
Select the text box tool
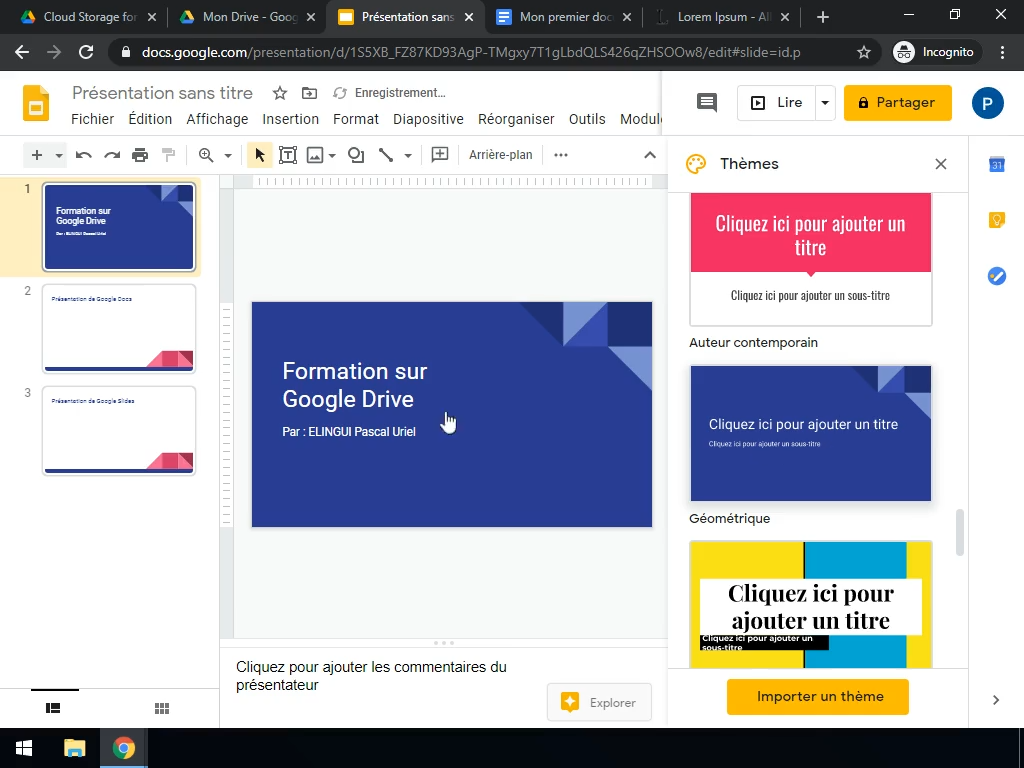click(287, 155)
